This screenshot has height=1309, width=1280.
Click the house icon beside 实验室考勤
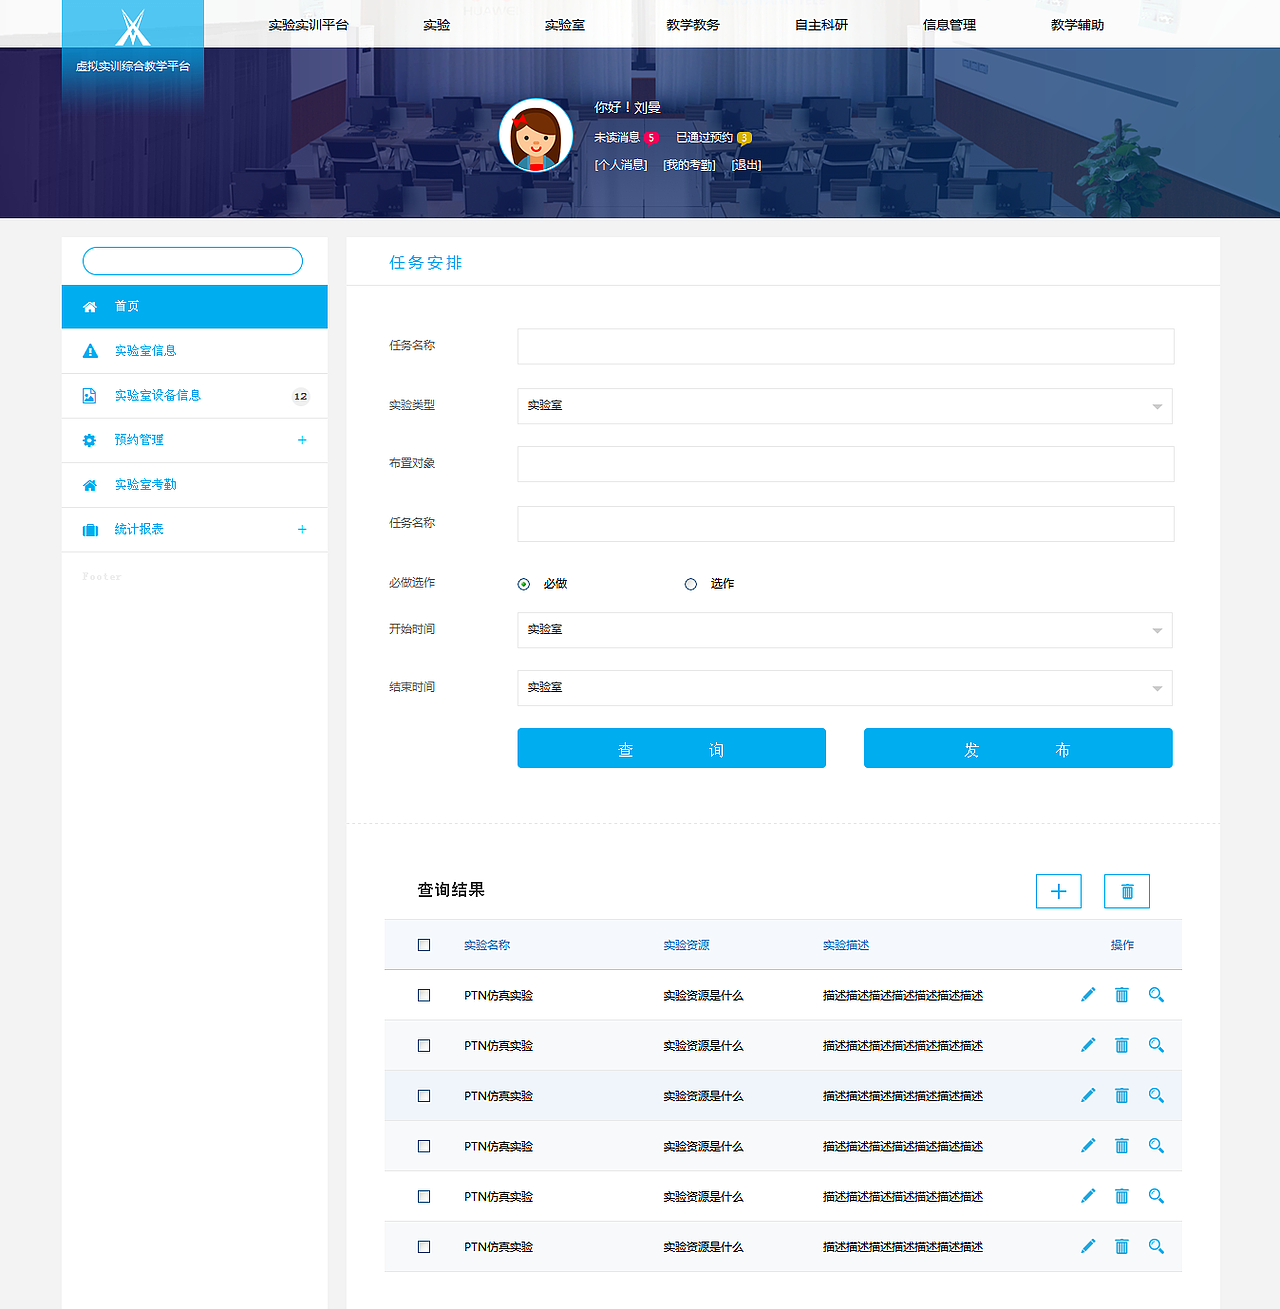(90, 485)
